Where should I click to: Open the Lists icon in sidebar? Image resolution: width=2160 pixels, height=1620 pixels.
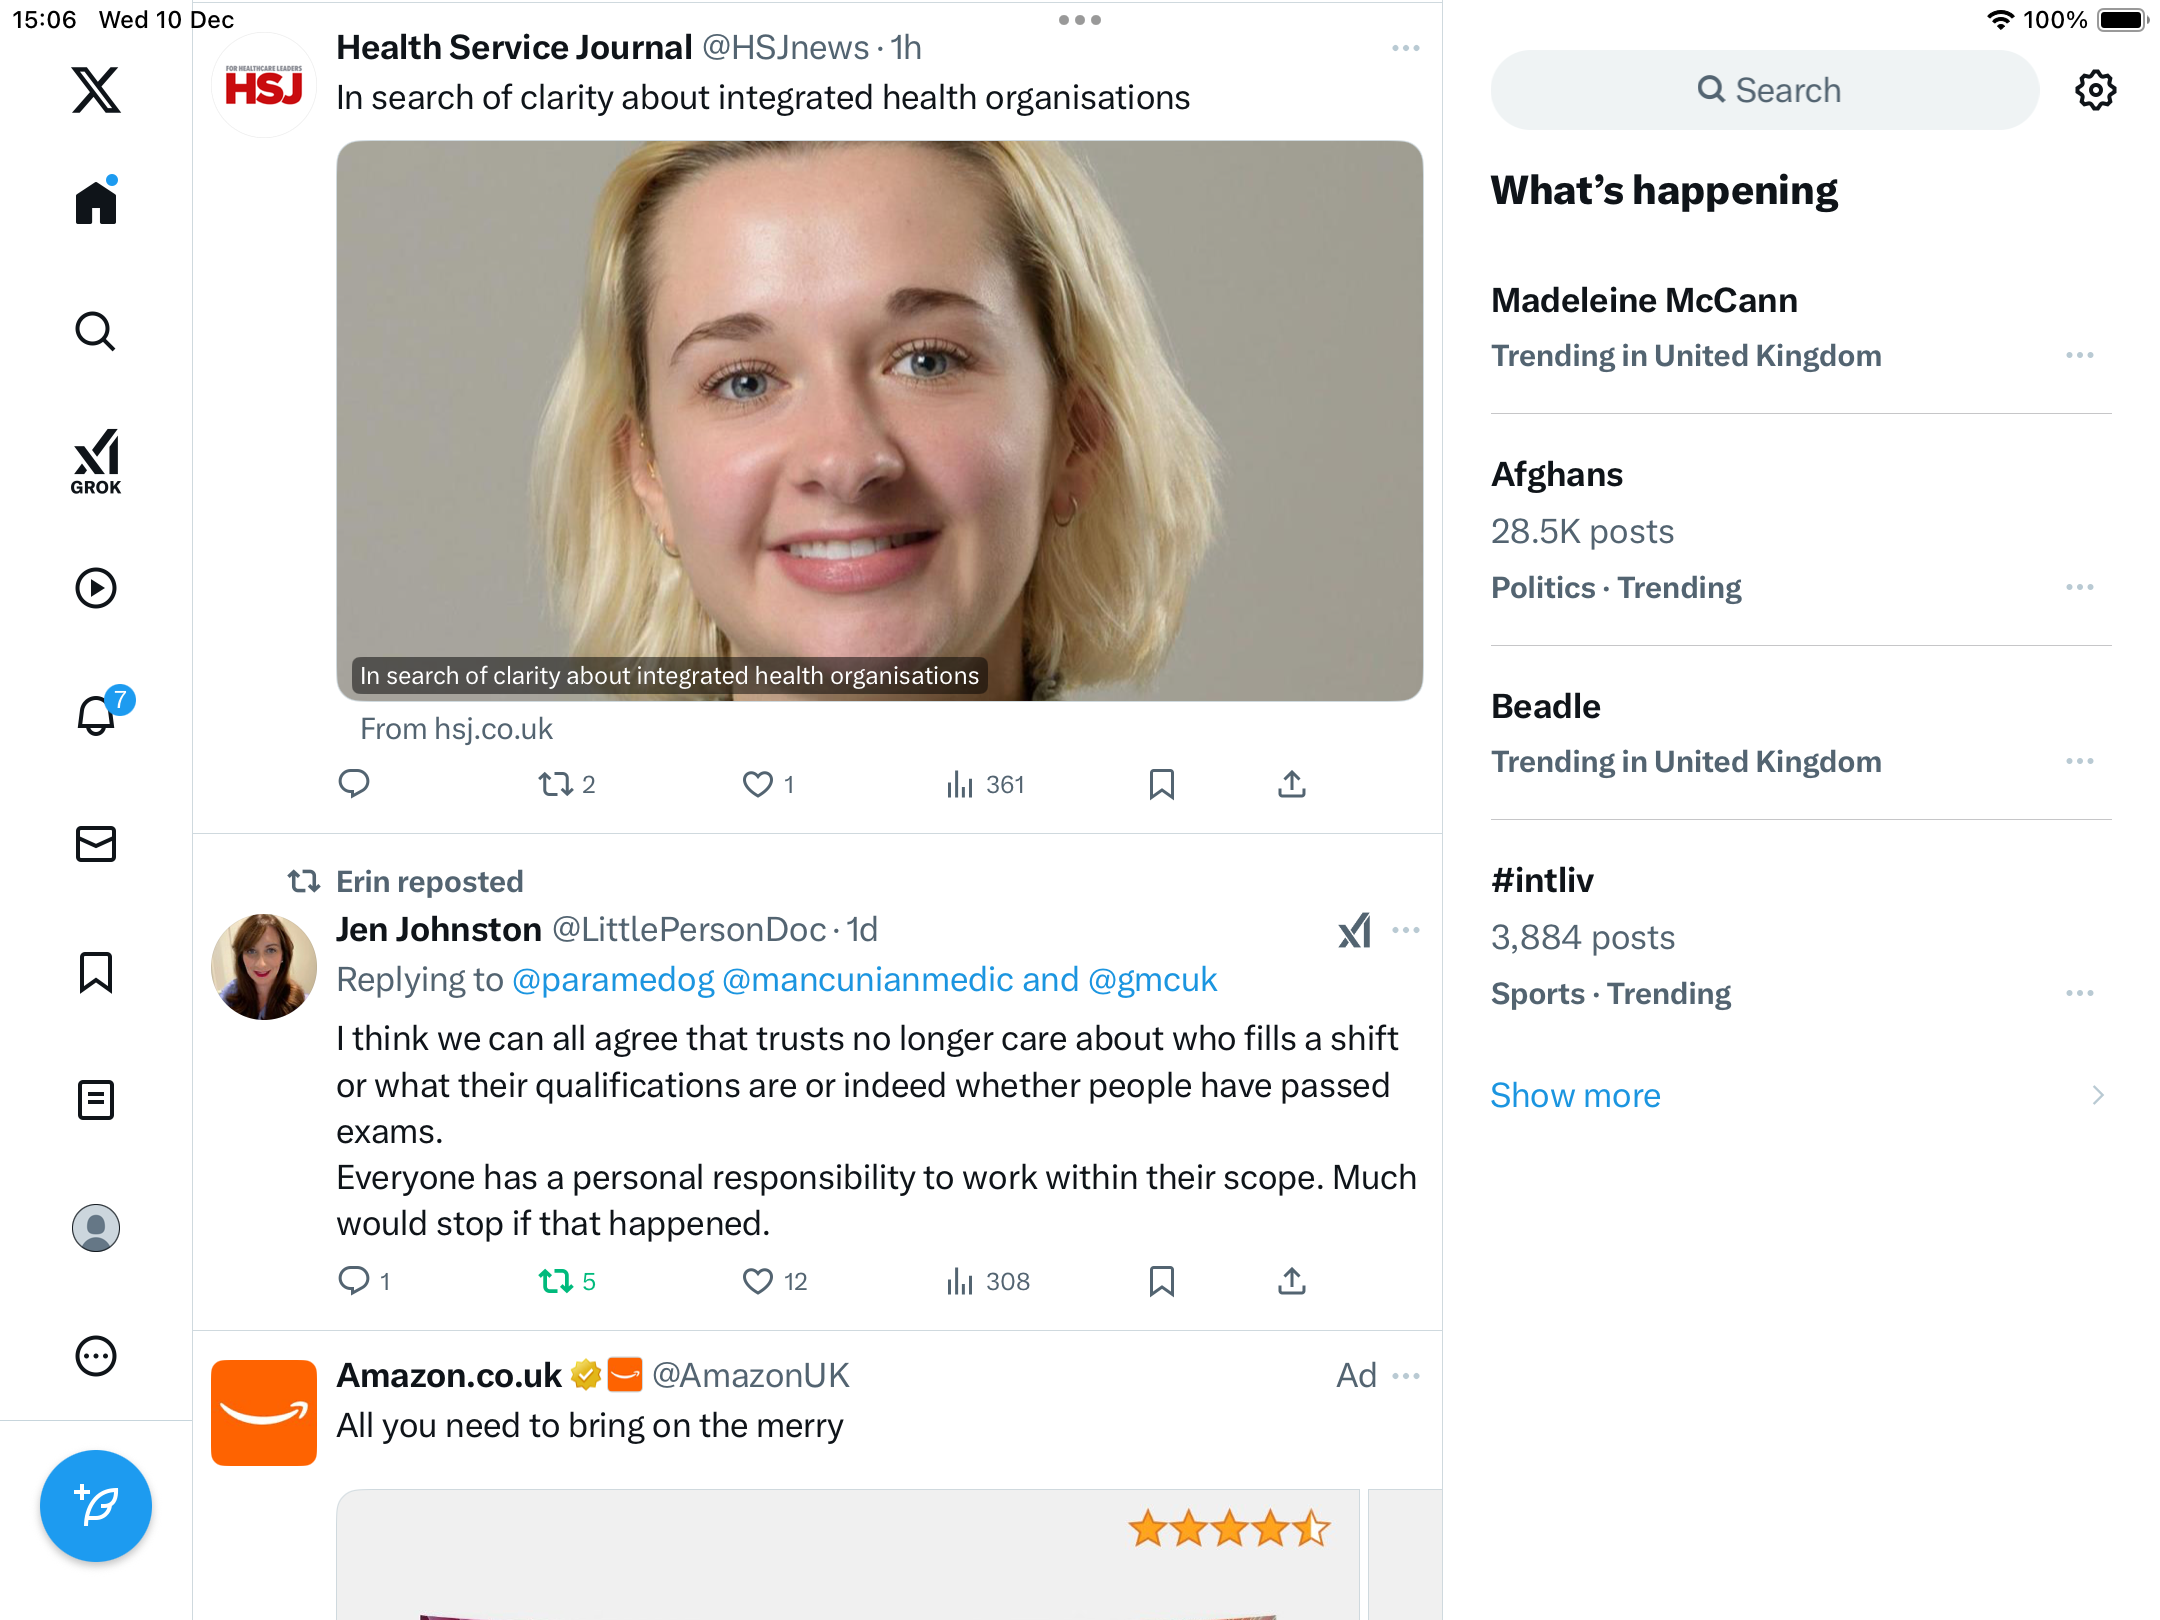click(x=96, y=1100)
